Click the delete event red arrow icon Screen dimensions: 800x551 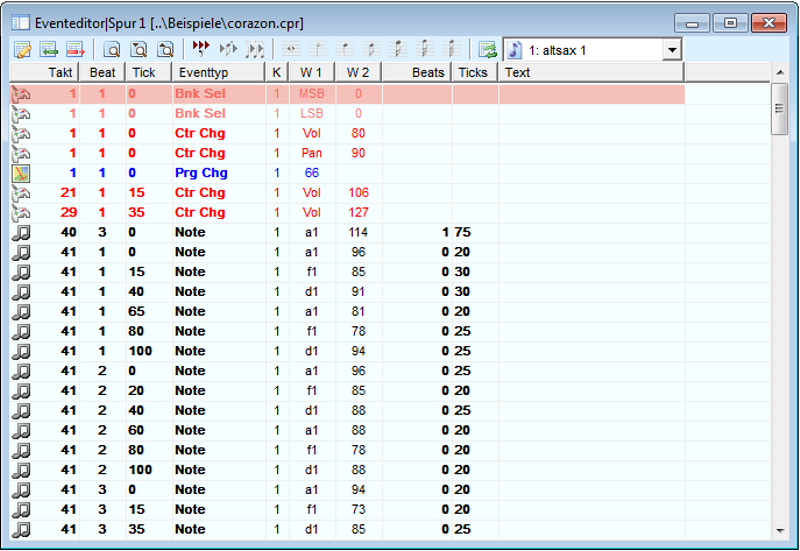tap(76, 49)
